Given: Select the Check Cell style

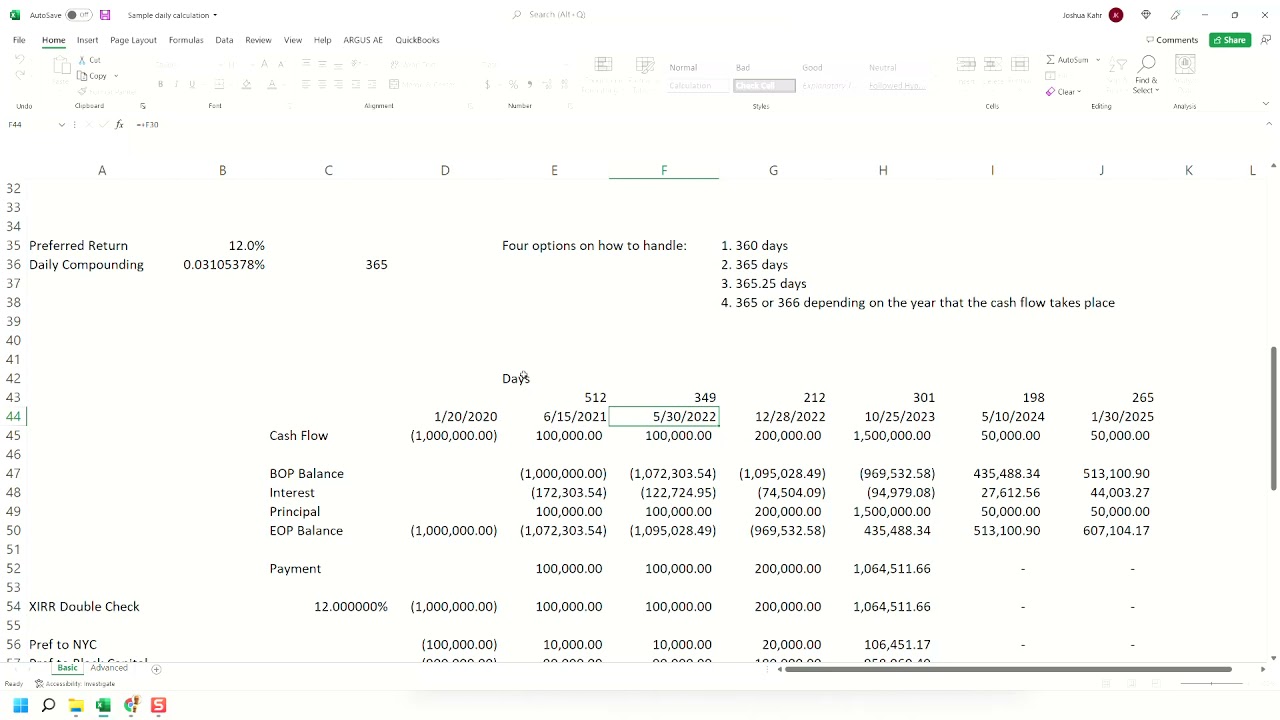Looking at the screenshot, I should (765, 86).
